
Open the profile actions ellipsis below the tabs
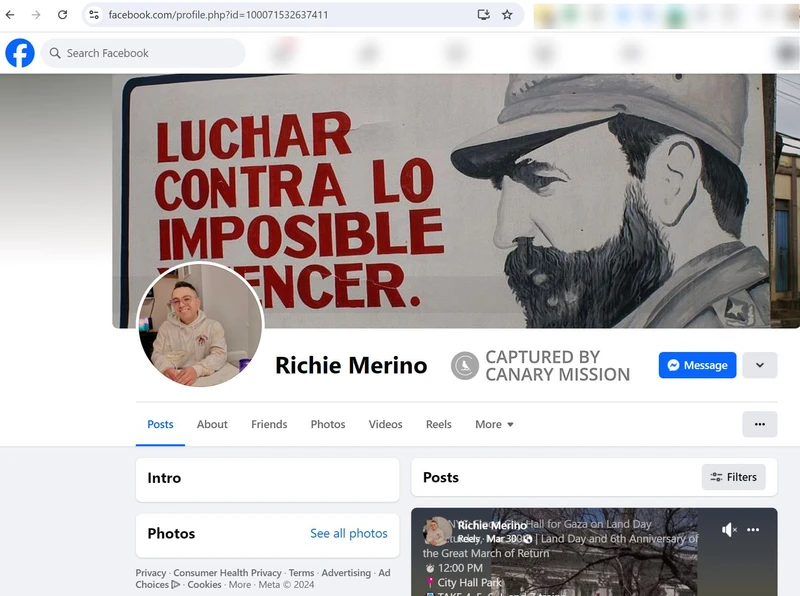click(760, 424)
